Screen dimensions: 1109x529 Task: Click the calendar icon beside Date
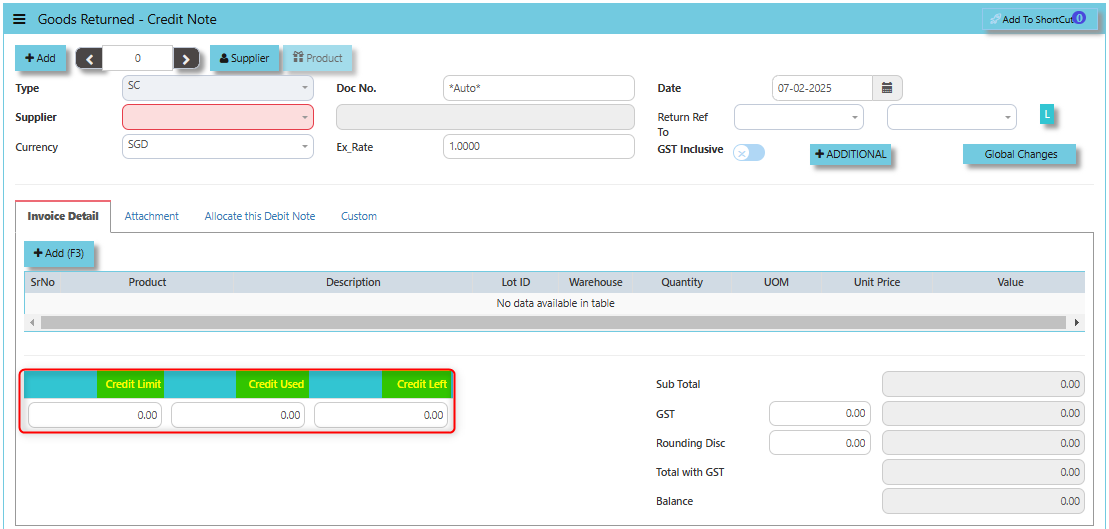(x=887, y=88)
